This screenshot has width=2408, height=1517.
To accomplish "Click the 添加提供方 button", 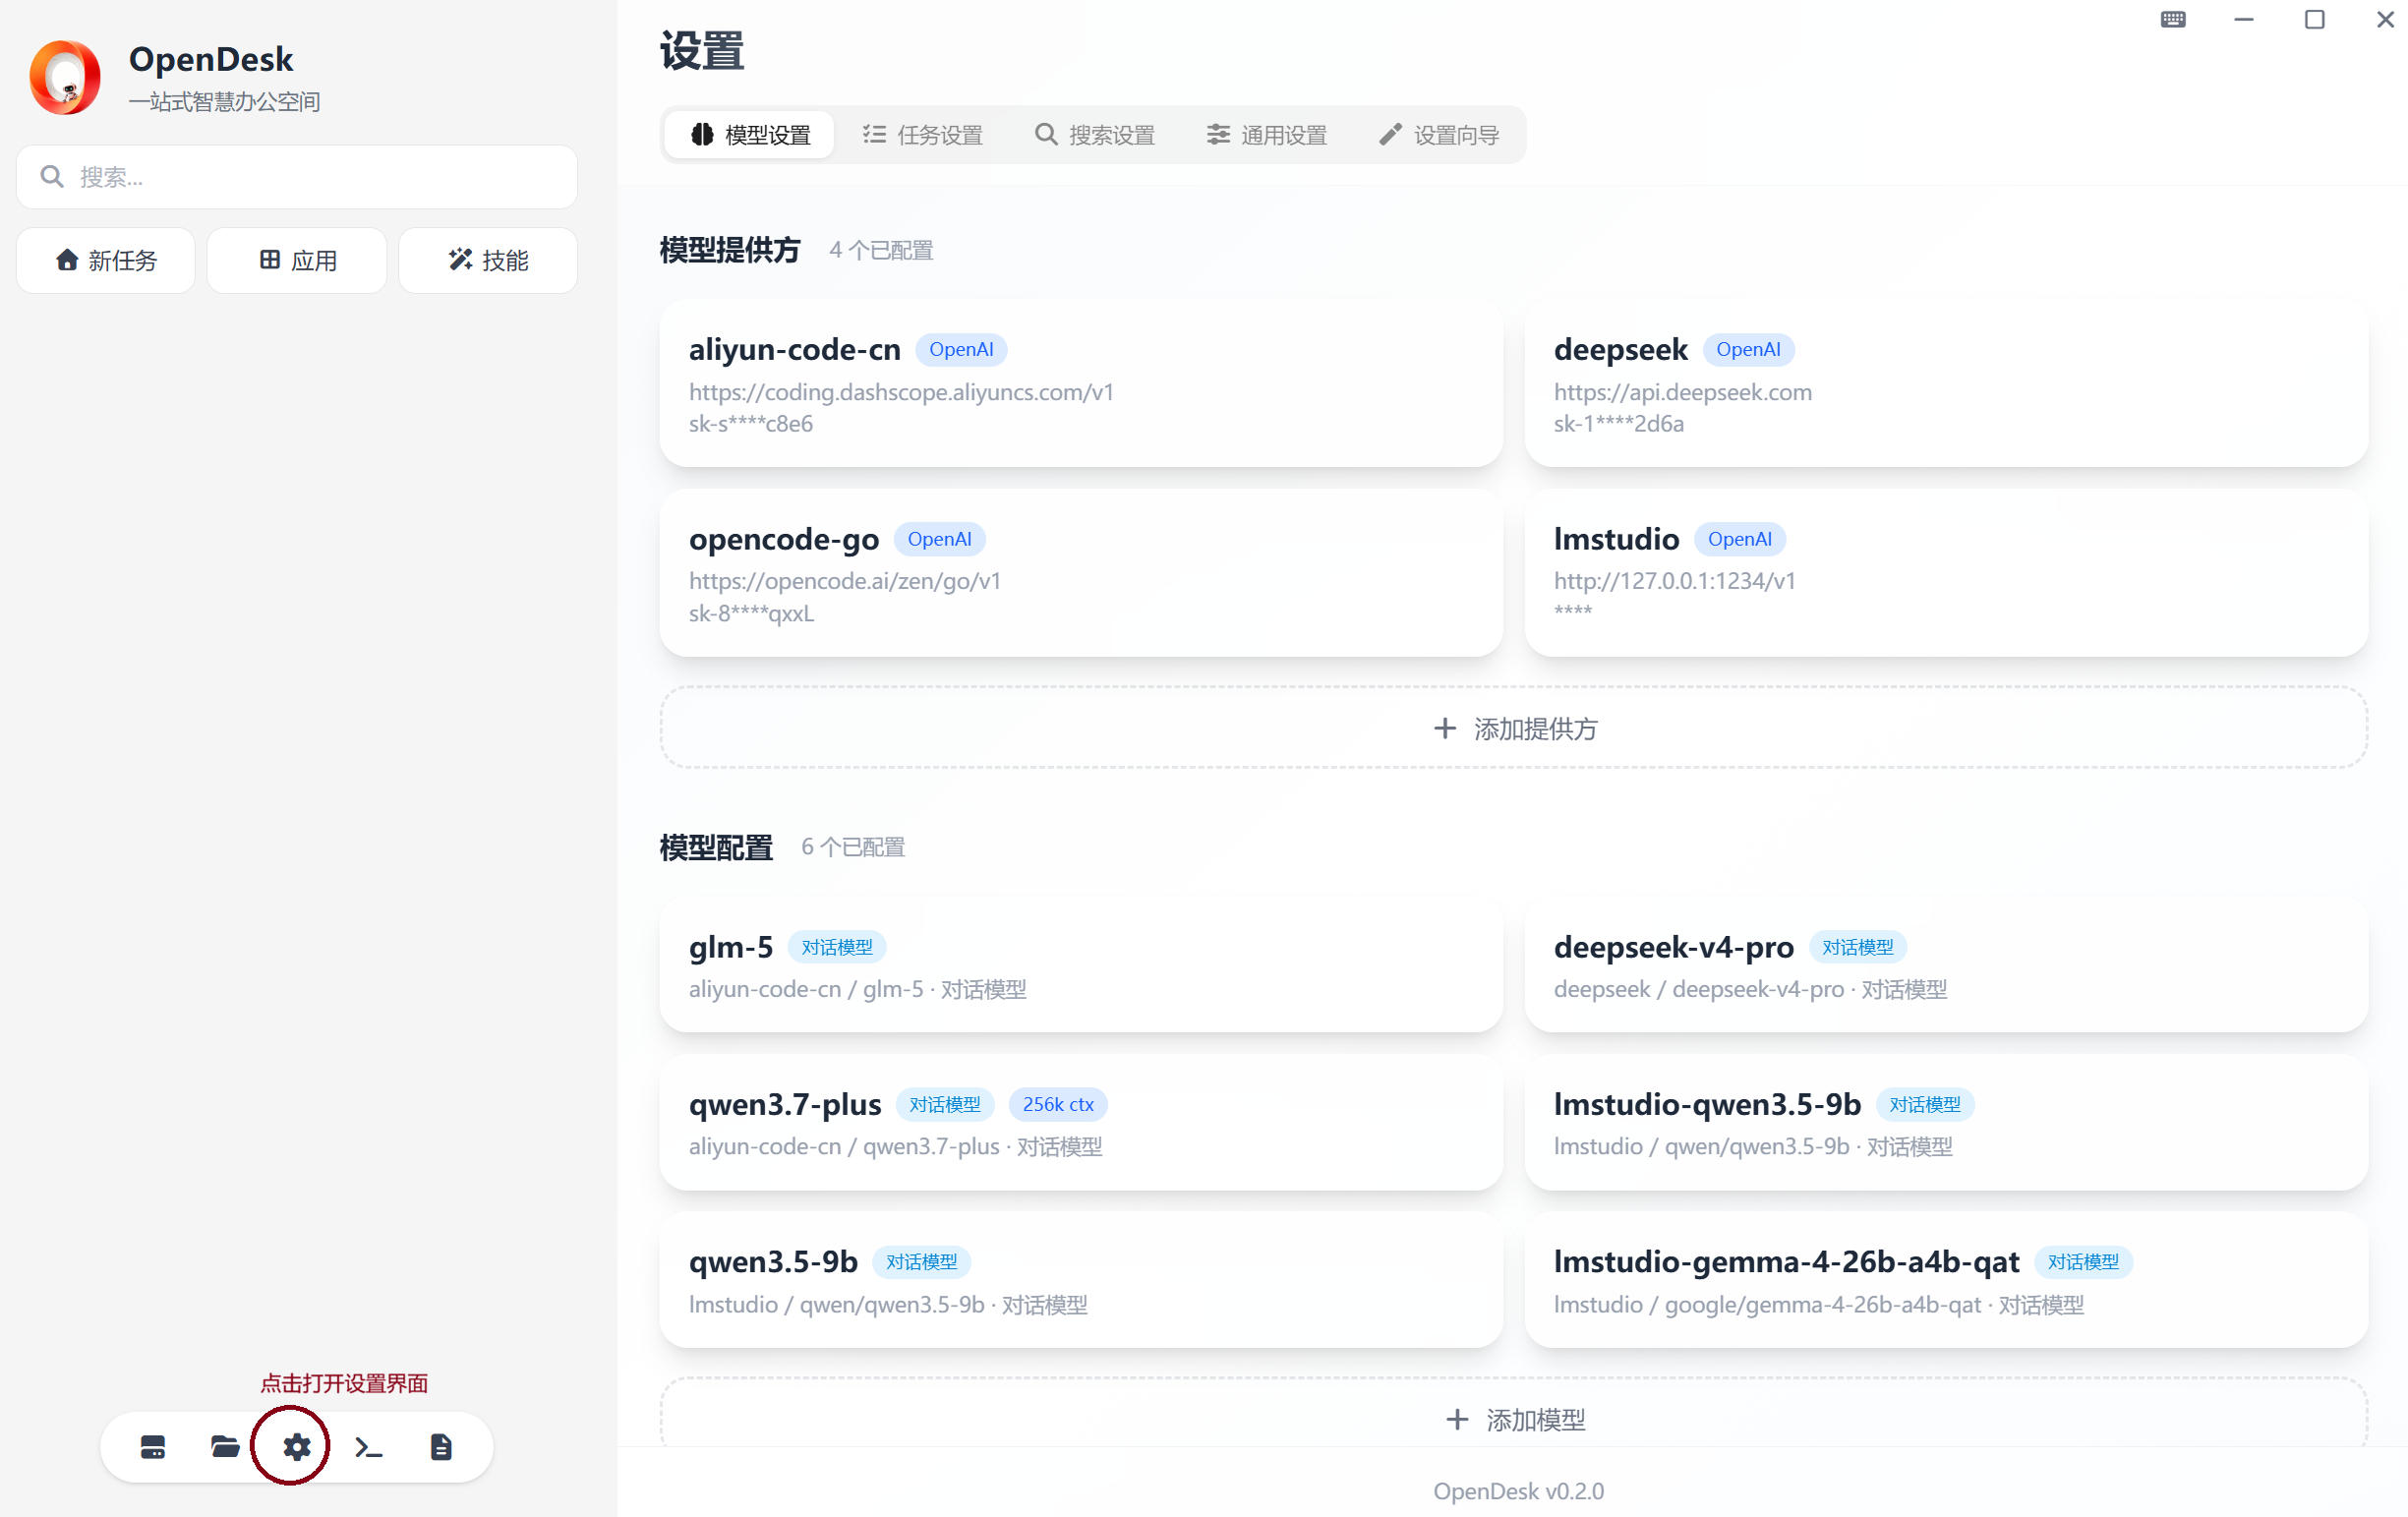I will (1514, 728).
